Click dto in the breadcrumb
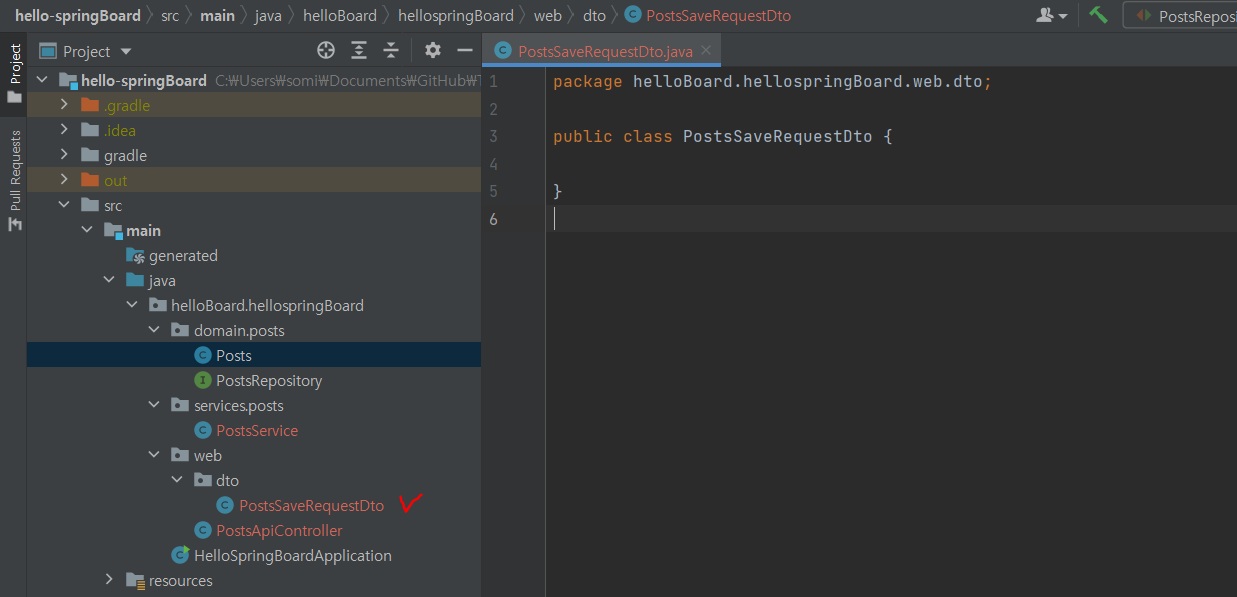1237x597 pixels. 594,16
